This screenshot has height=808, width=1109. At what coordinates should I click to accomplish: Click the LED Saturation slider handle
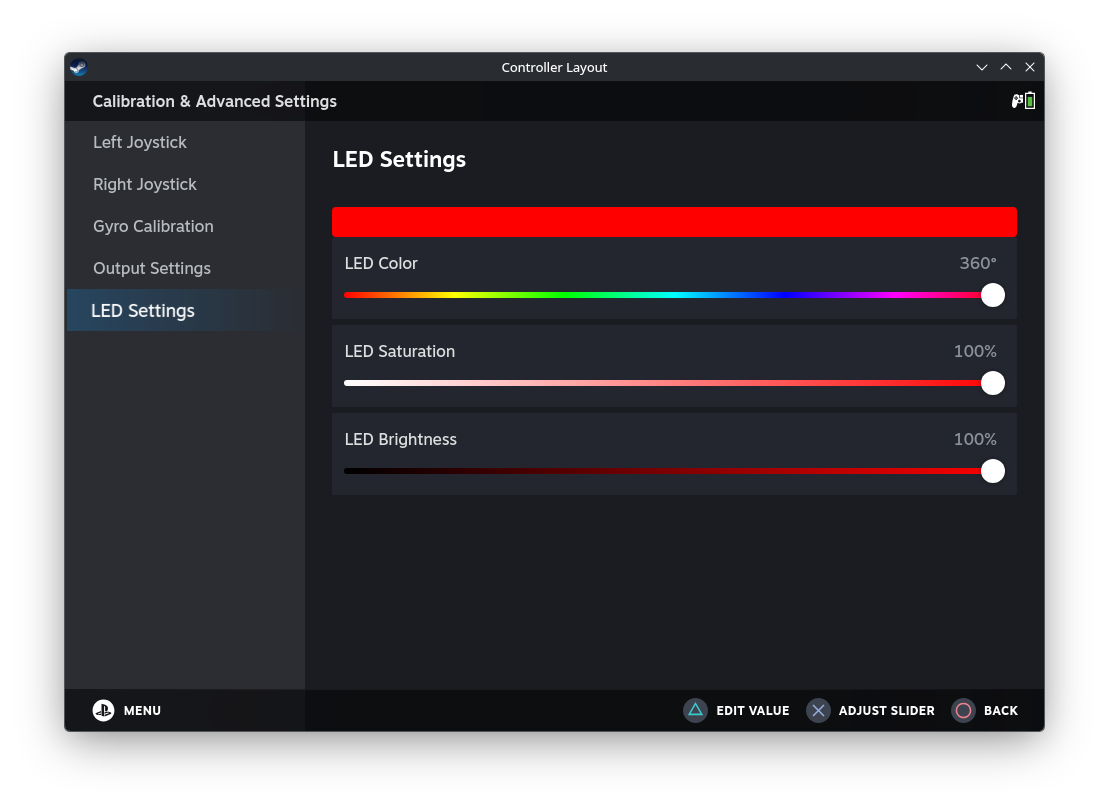[x=993, y=383]
